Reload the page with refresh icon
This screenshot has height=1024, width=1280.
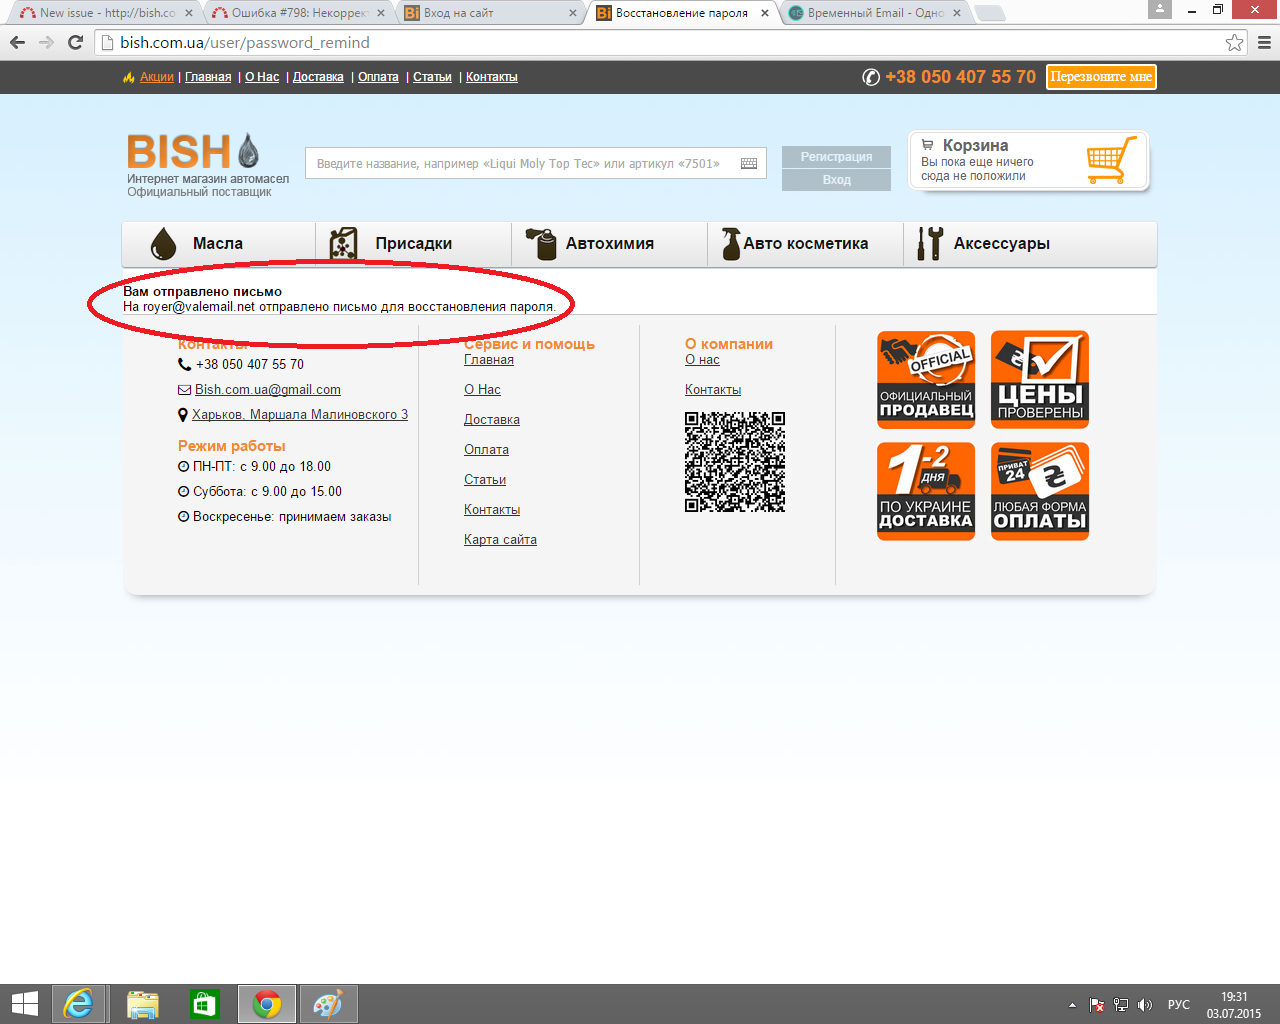click(x=75, y=43)
